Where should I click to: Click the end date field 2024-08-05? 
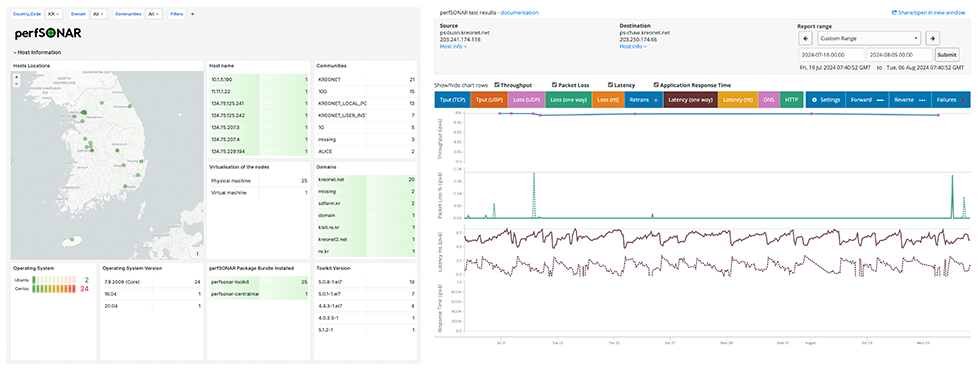pyautogui.click(x=899, y=55)
